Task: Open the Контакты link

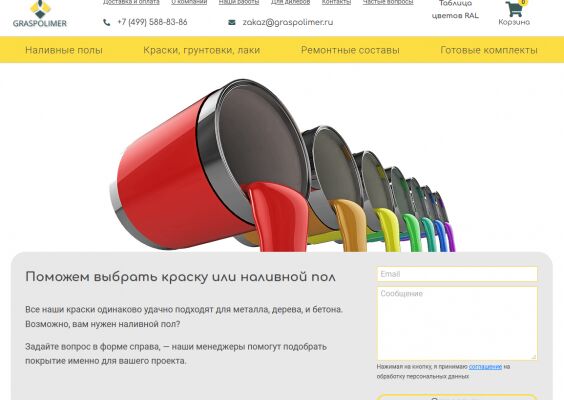Action: click(336, 2)
